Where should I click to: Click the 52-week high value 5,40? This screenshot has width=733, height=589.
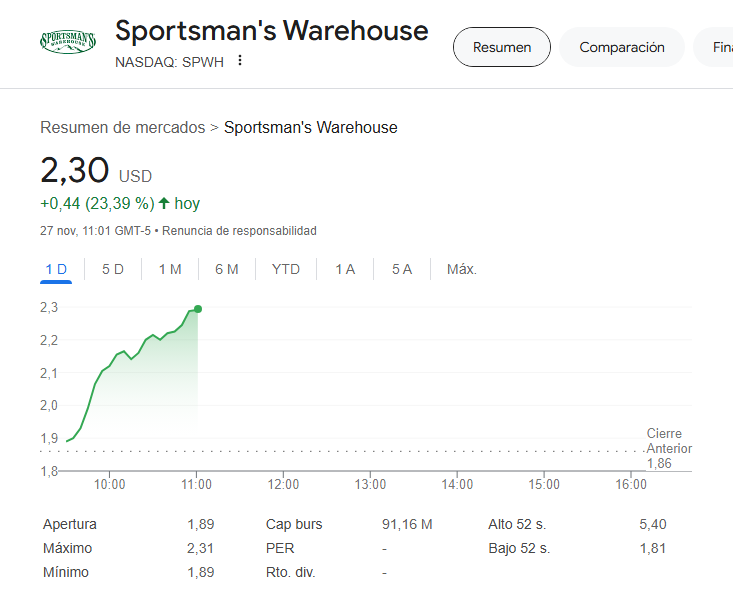click(653, 524)
